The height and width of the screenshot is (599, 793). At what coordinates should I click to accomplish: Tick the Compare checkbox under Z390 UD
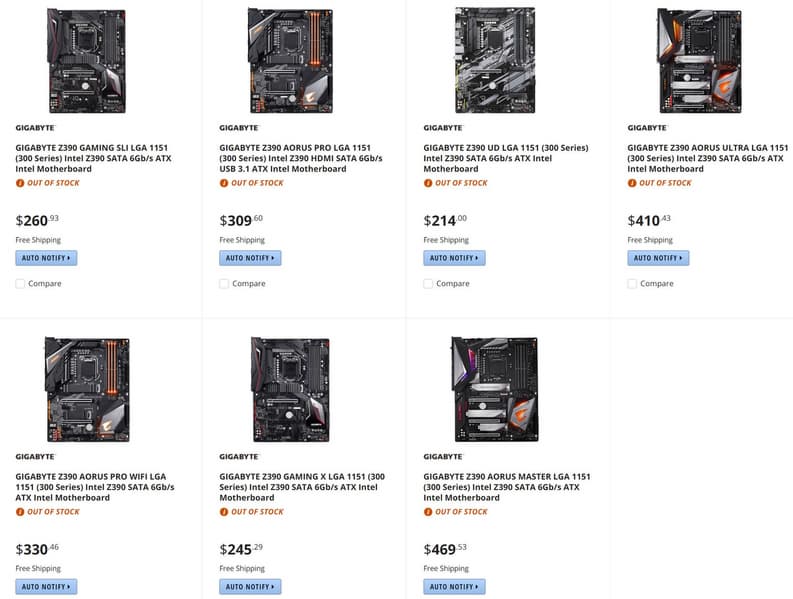pos(429,284)
